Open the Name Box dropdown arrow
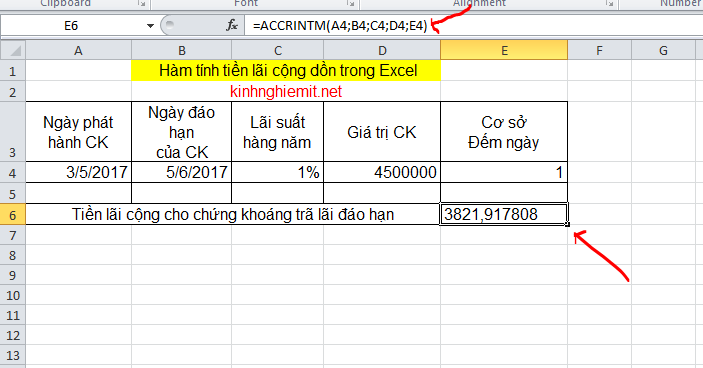The height and width of the screenshot is (368, 703). [x=150, y=26]
